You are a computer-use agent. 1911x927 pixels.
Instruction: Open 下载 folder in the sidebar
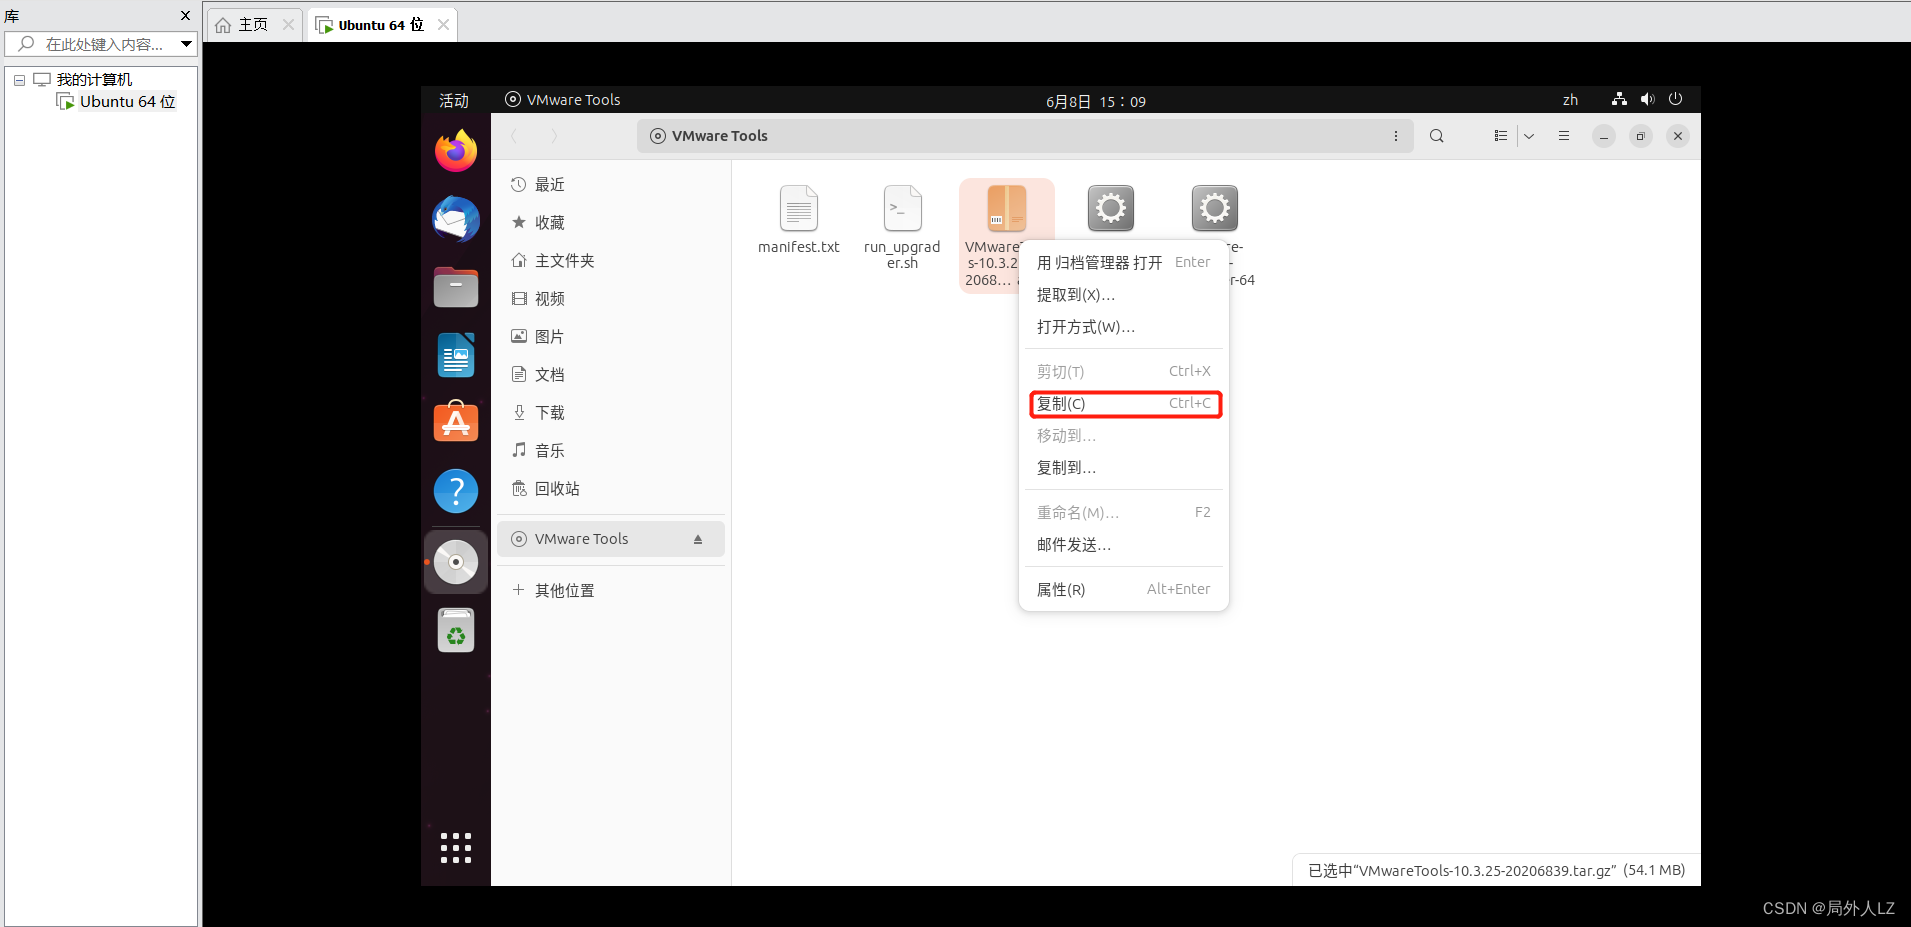point(610,413)
